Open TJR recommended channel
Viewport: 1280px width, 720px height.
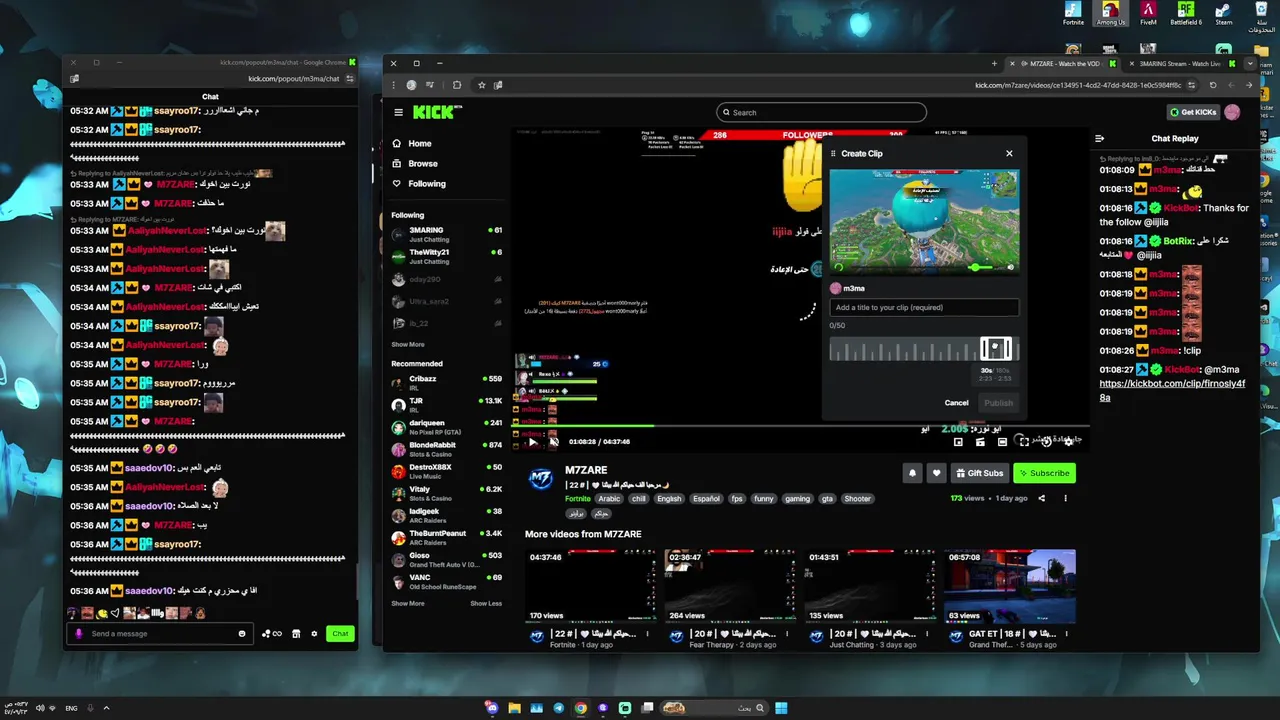pos(447,405)
